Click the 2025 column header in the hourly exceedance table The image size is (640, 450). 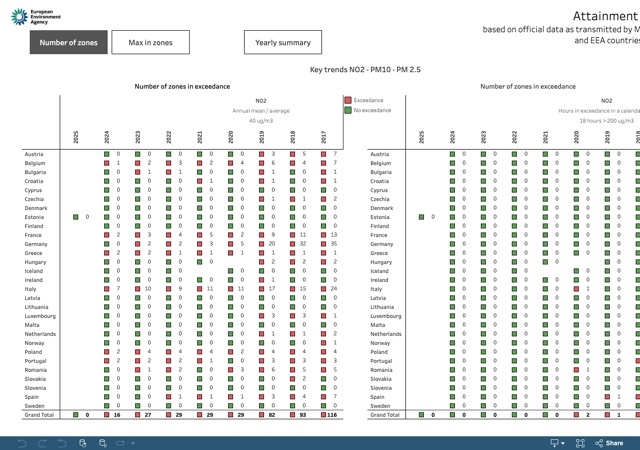[421, 137]
